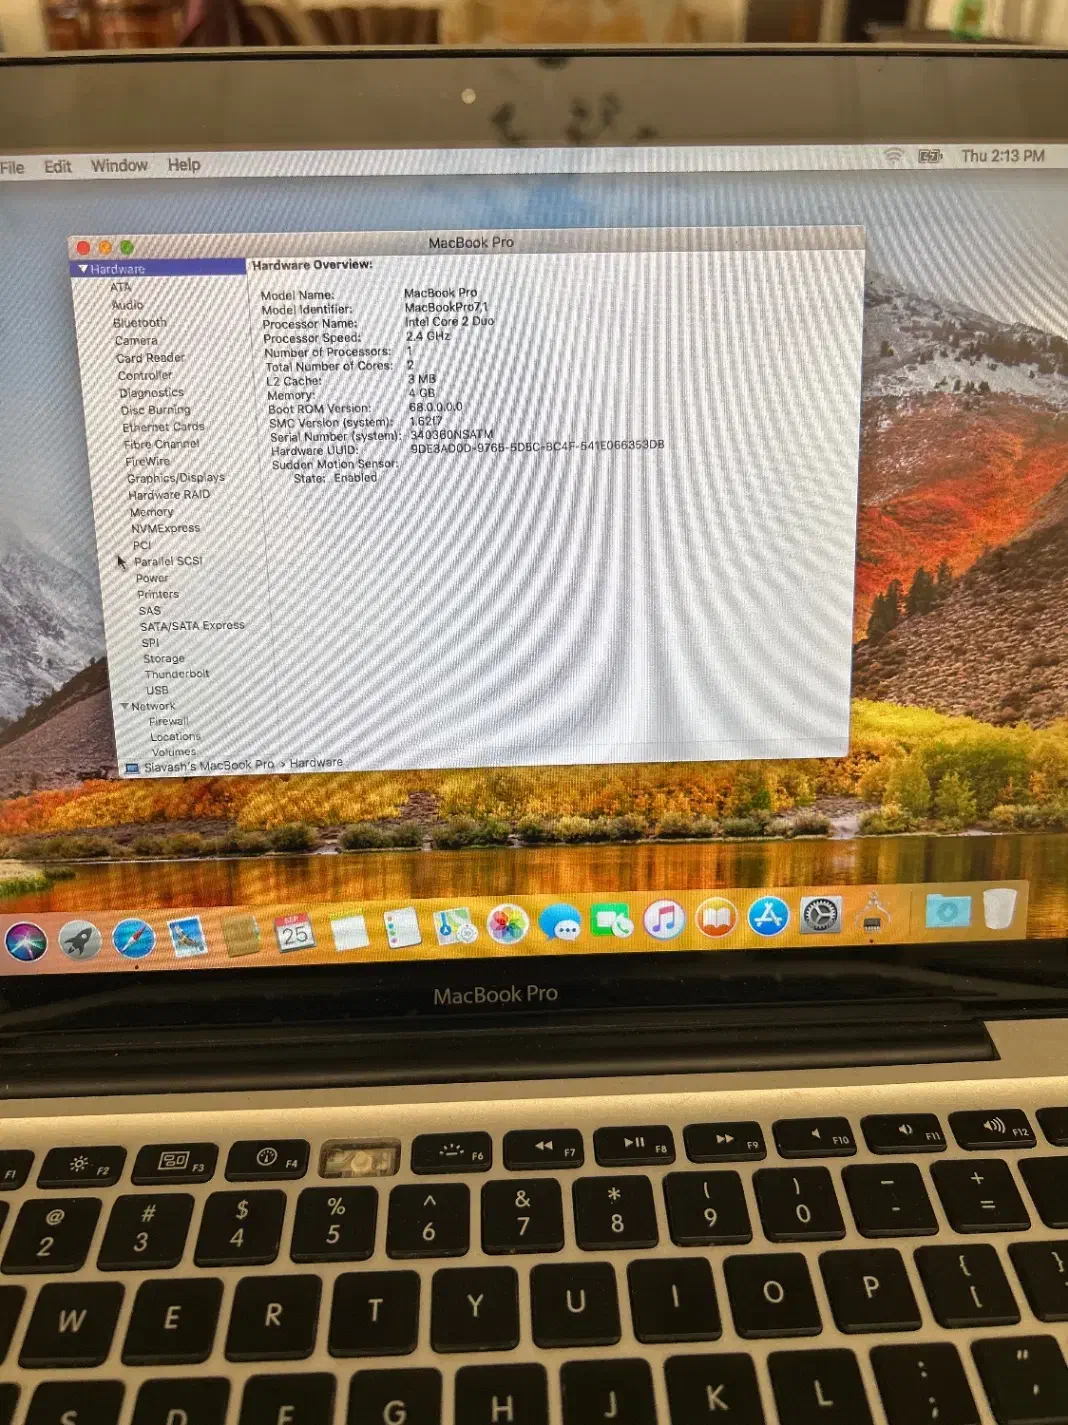
Task: Open Siri from the Dock
Action: [25, 941]
